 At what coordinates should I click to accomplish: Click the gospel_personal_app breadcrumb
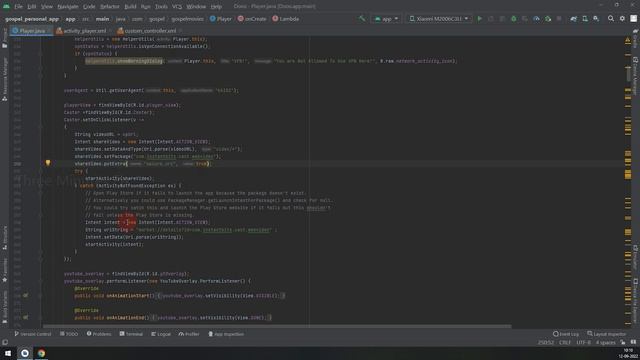[x=32, y=19]
